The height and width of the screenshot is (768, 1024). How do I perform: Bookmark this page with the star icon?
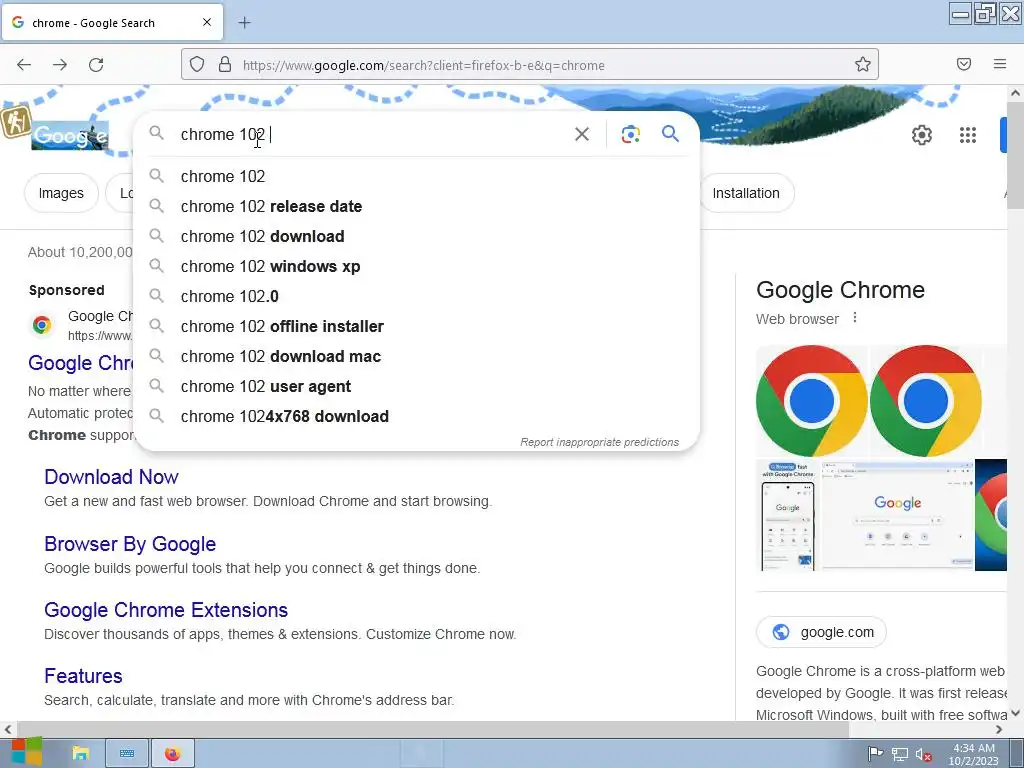coord(863,64)
